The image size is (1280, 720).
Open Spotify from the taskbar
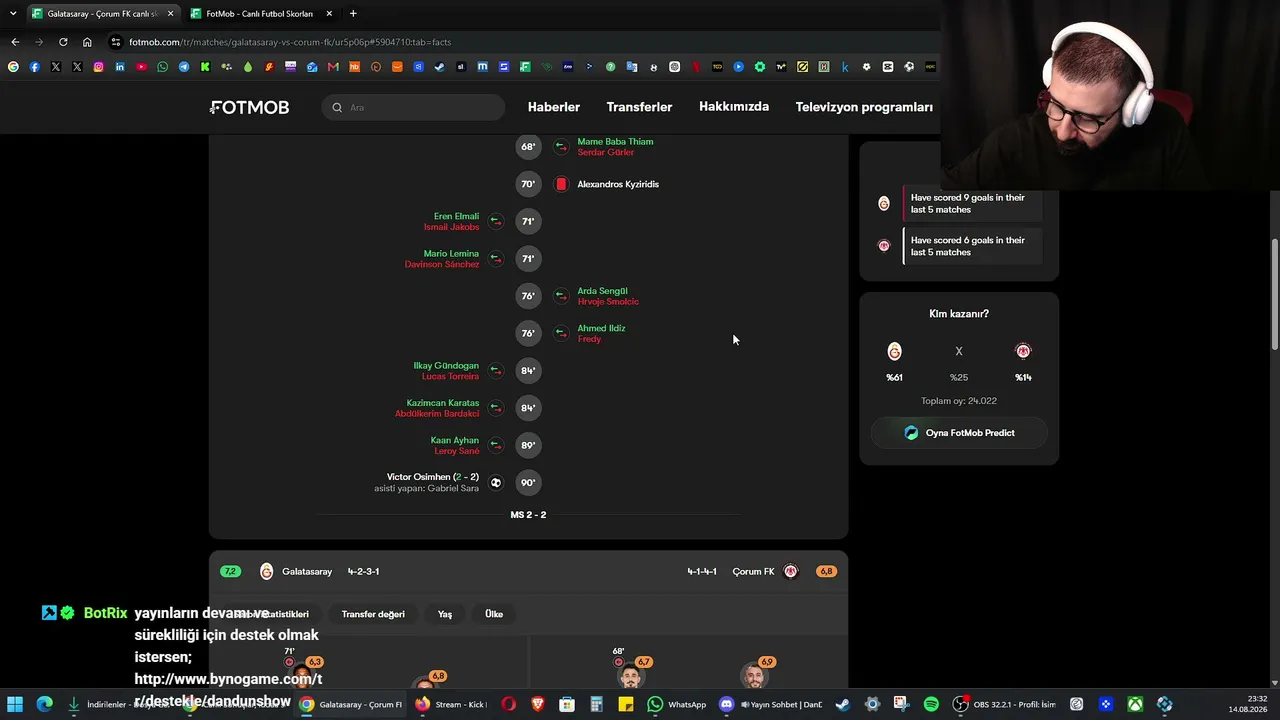931,704
